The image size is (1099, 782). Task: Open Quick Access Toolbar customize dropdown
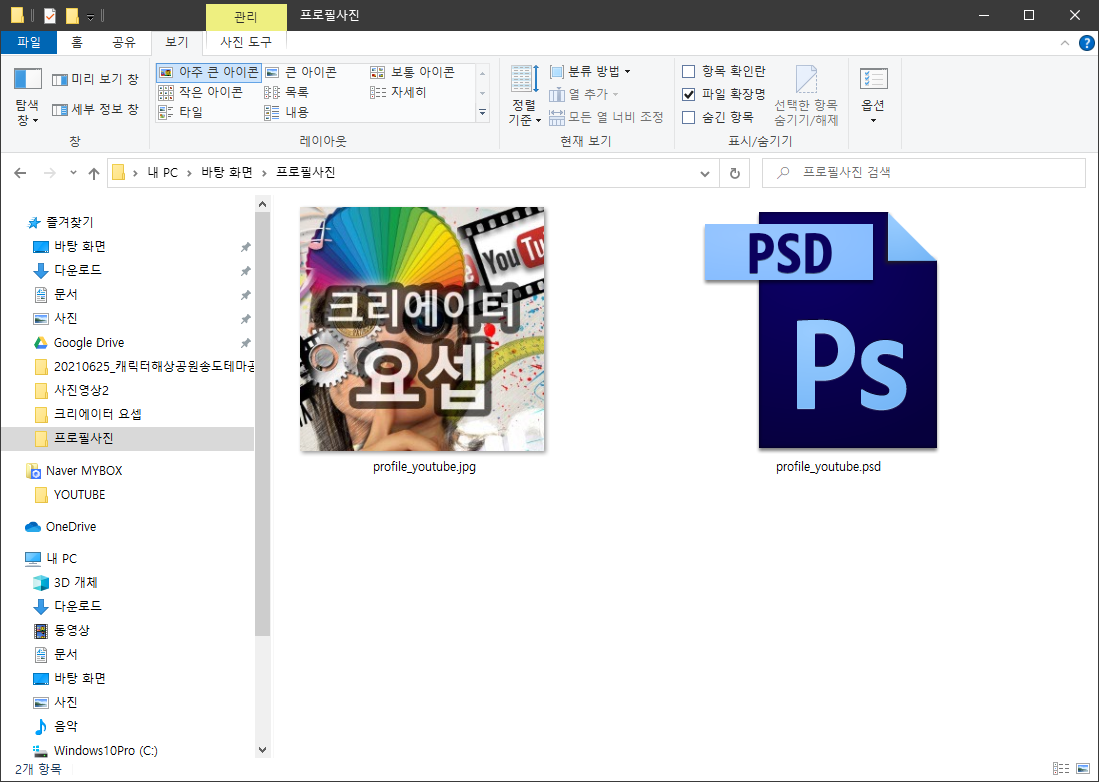pos(90,16)
